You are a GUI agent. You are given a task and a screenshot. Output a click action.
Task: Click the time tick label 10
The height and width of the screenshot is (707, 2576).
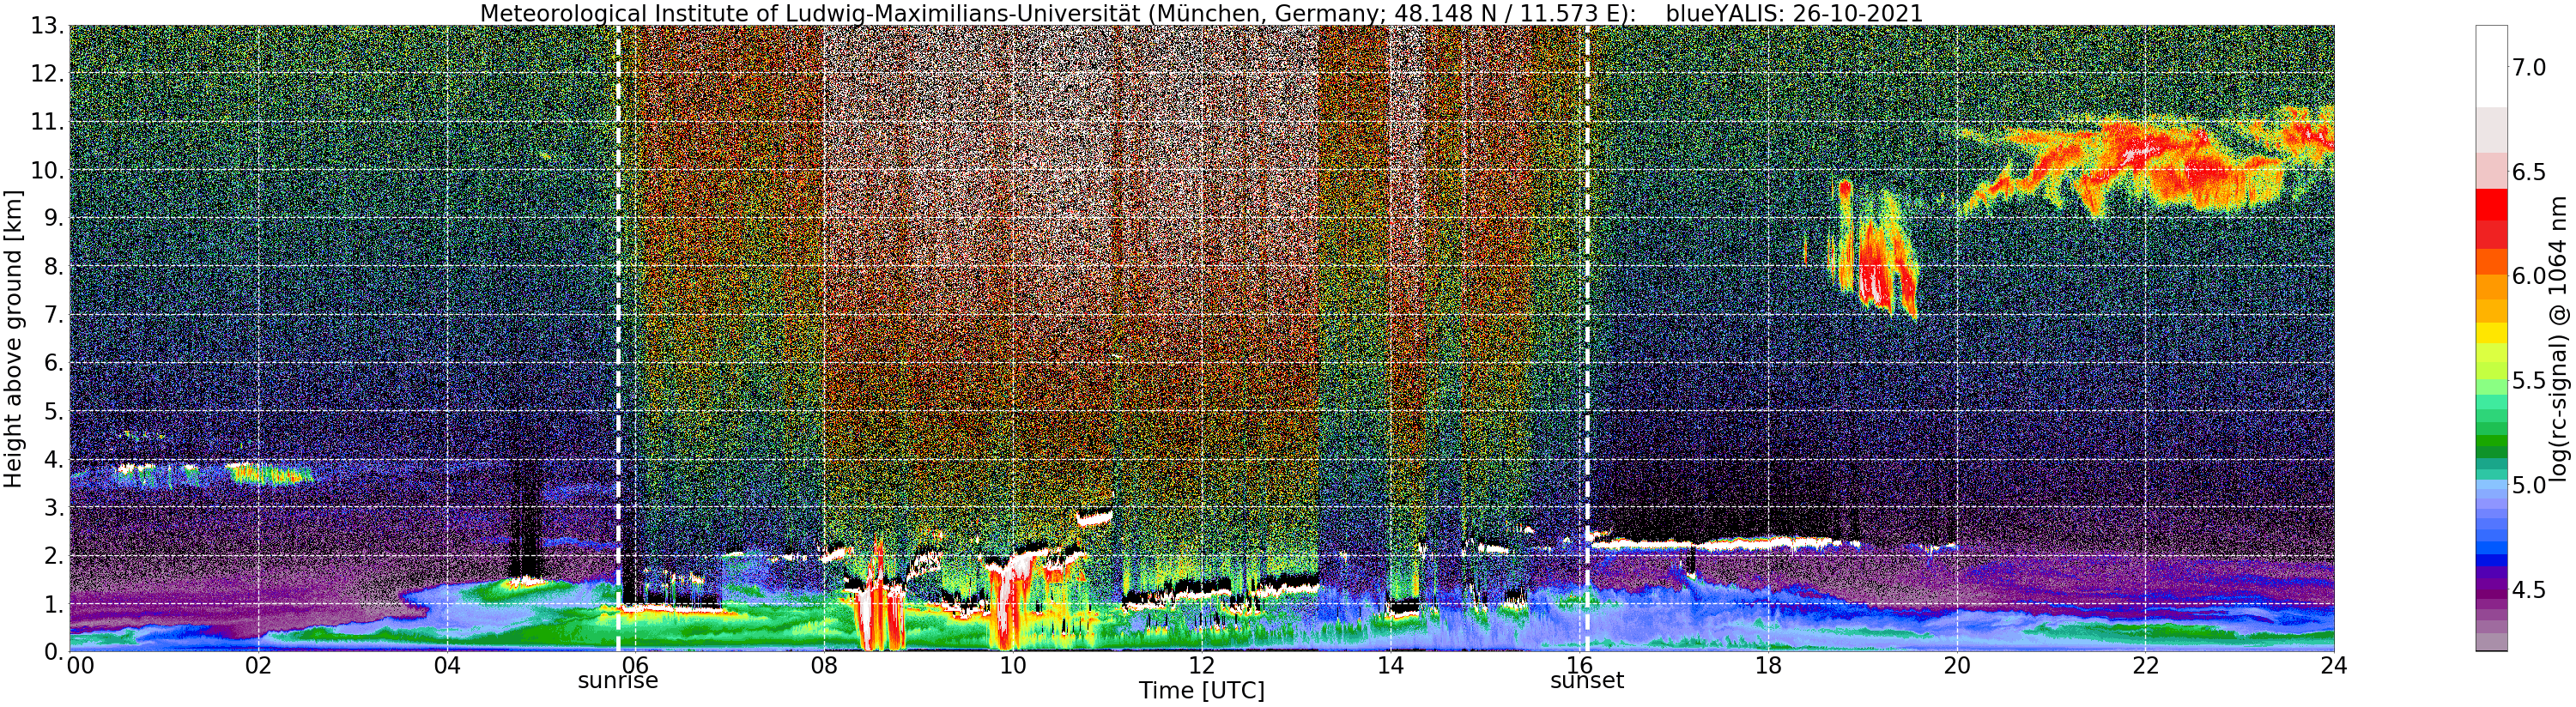click(x=1013, y=666)
